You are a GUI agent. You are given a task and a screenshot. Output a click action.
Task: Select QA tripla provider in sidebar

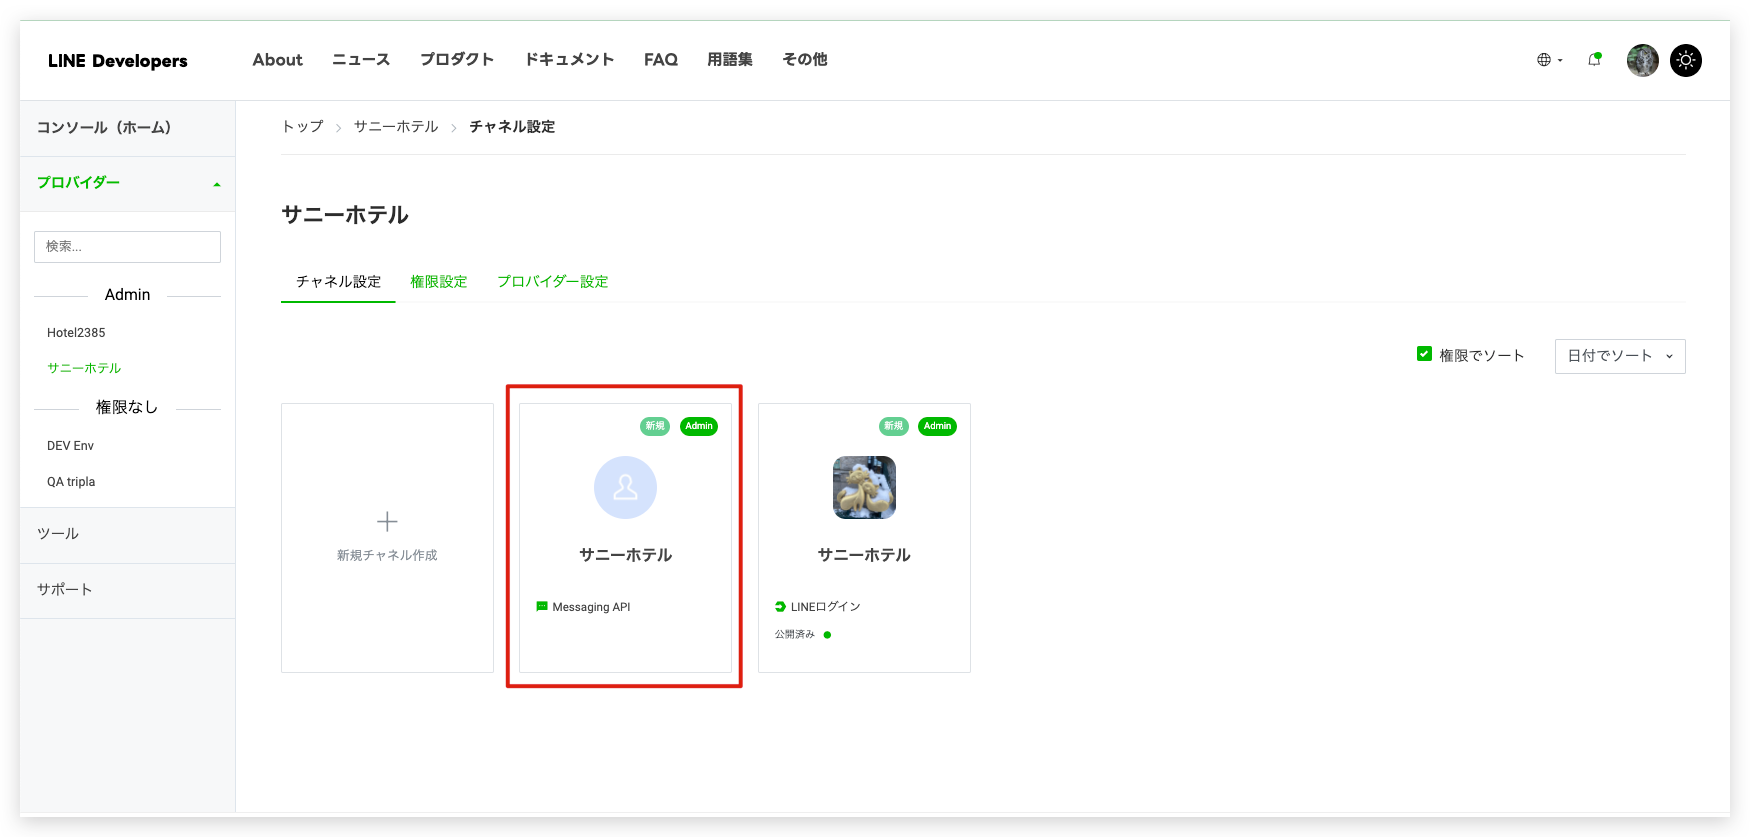tap(71, 482)
